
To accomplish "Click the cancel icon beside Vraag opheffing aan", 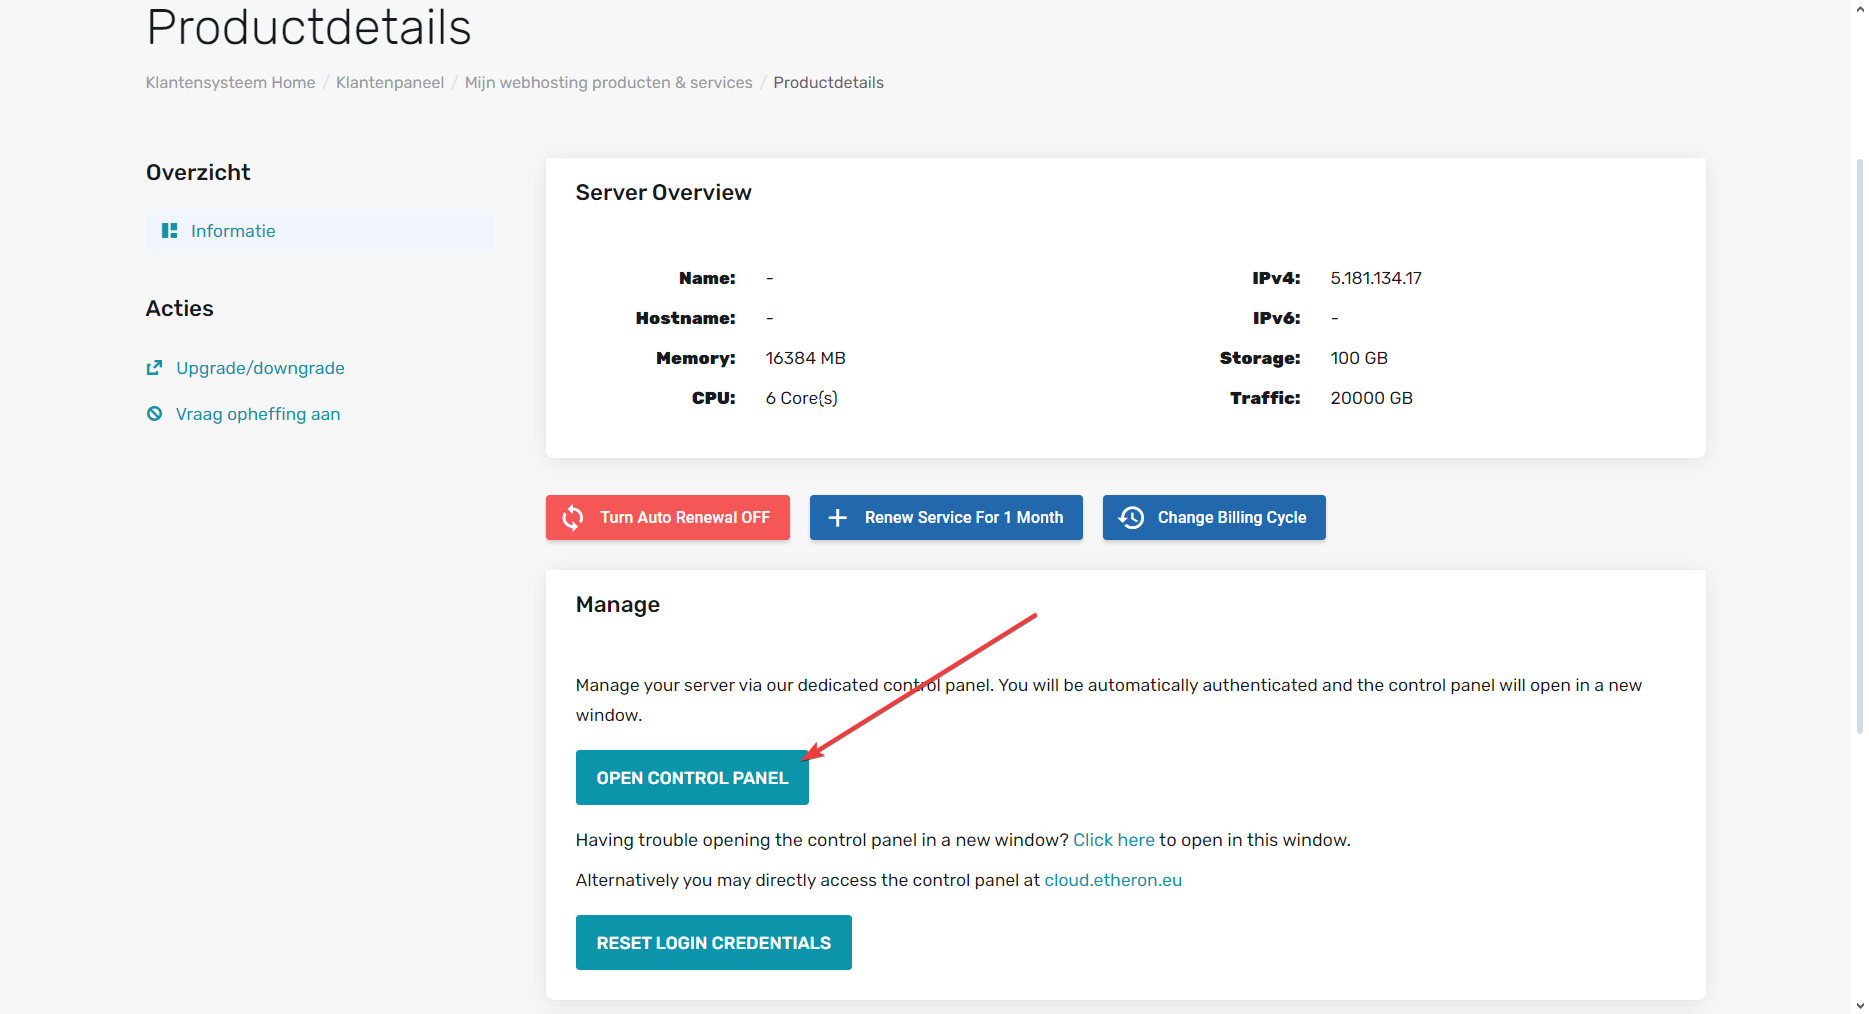I will 154,414.
